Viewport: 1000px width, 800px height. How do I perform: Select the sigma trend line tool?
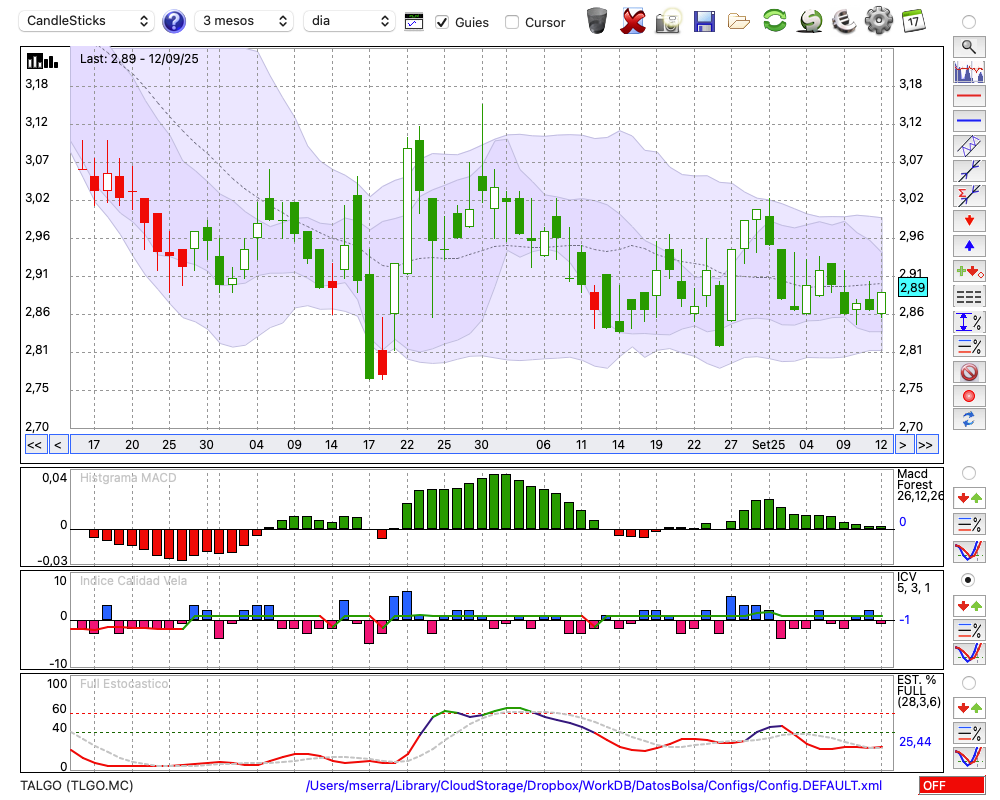[969, 196]
